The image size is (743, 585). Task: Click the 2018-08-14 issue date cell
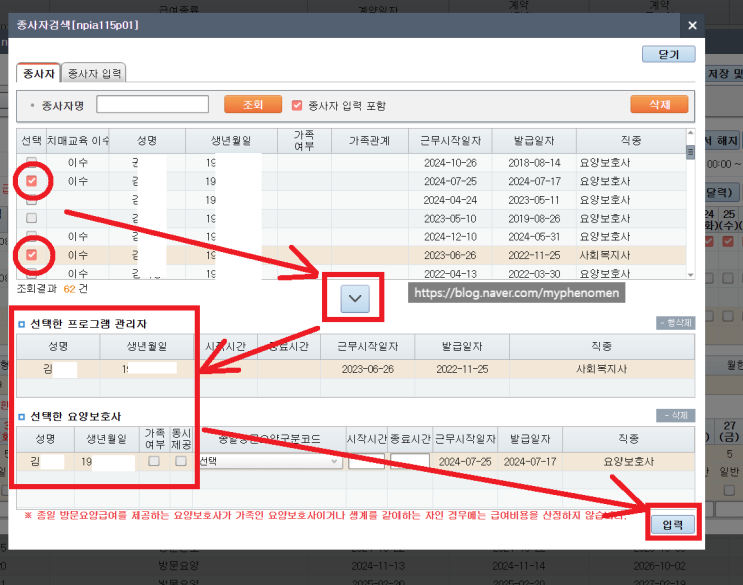tap(534, 163)
